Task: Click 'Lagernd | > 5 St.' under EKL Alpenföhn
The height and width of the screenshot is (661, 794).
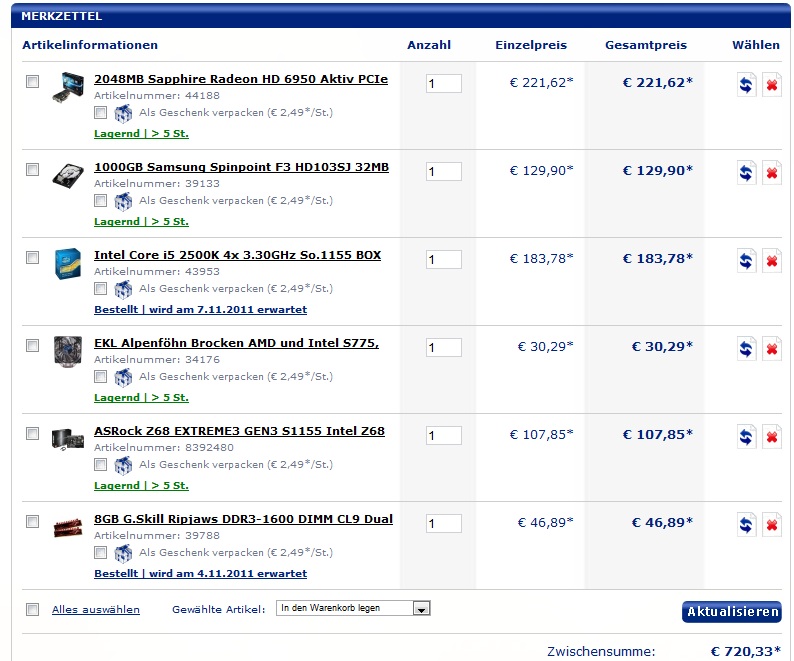Action: point(141,398)
